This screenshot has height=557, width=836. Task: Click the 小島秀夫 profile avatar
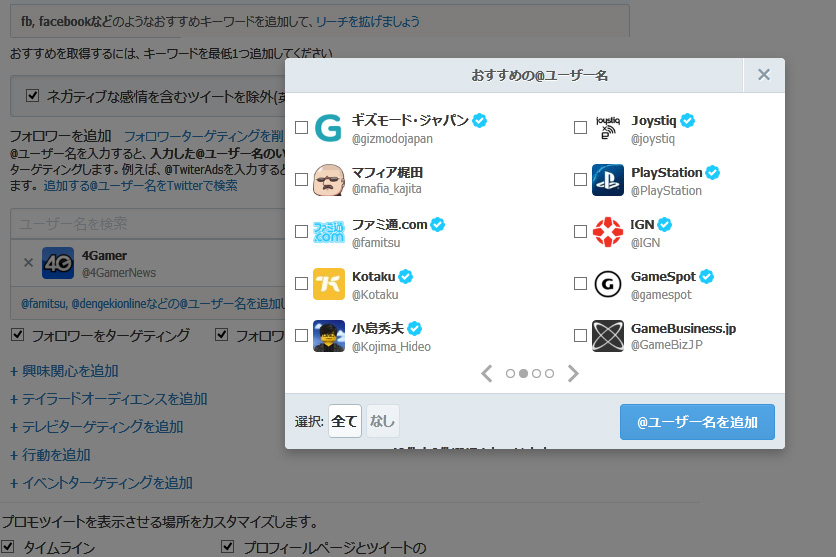pos(328,336)
